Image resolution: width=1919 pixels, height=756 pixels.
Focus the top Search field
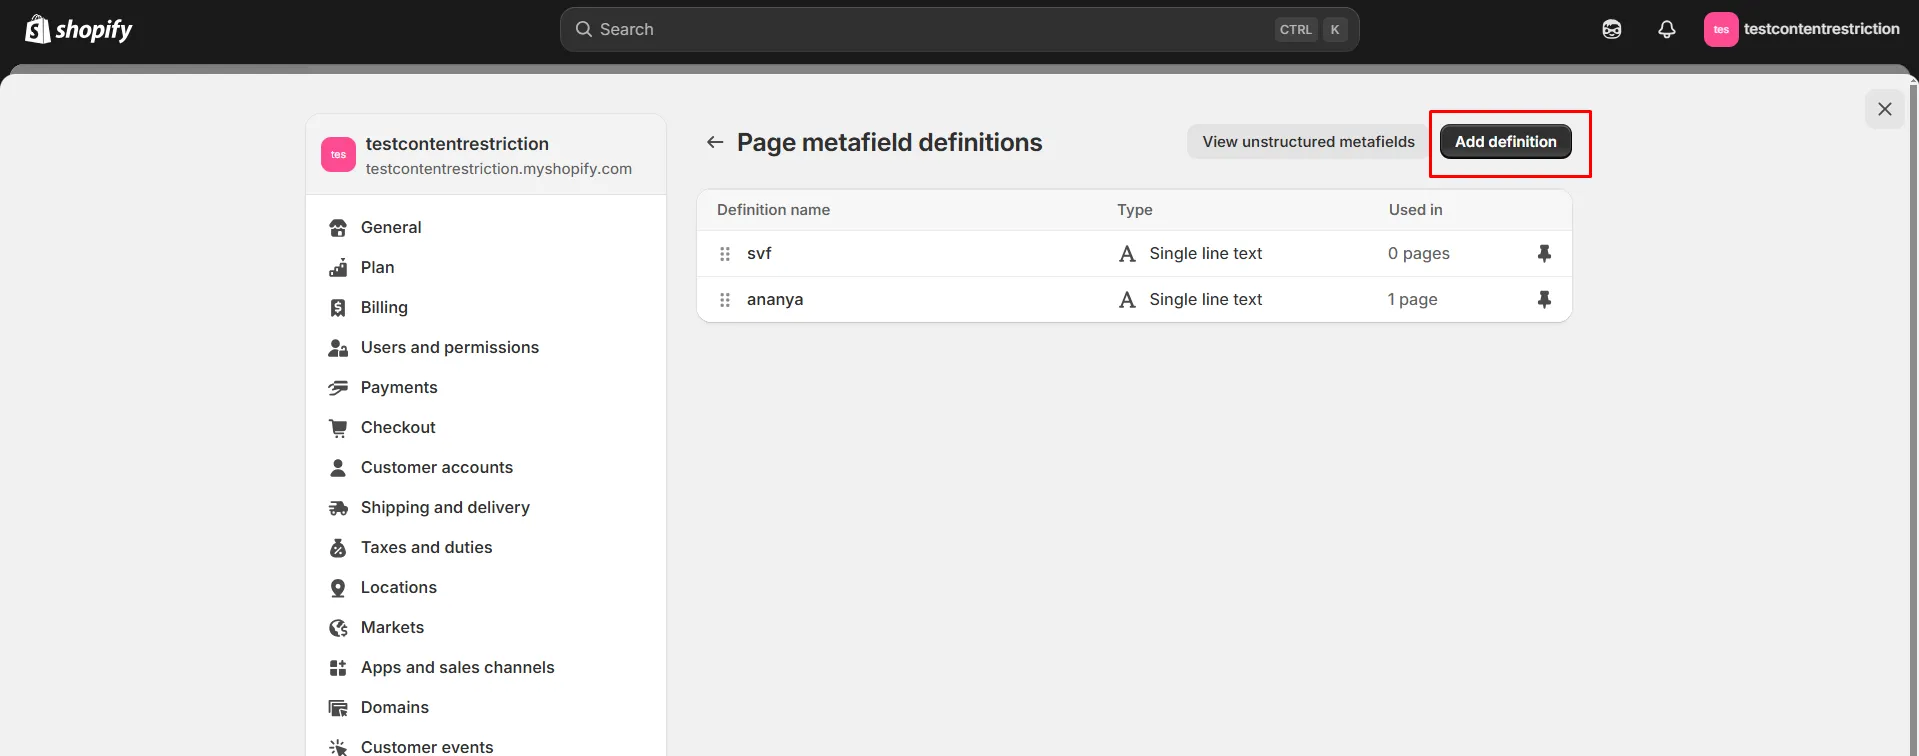pos(959,30)
